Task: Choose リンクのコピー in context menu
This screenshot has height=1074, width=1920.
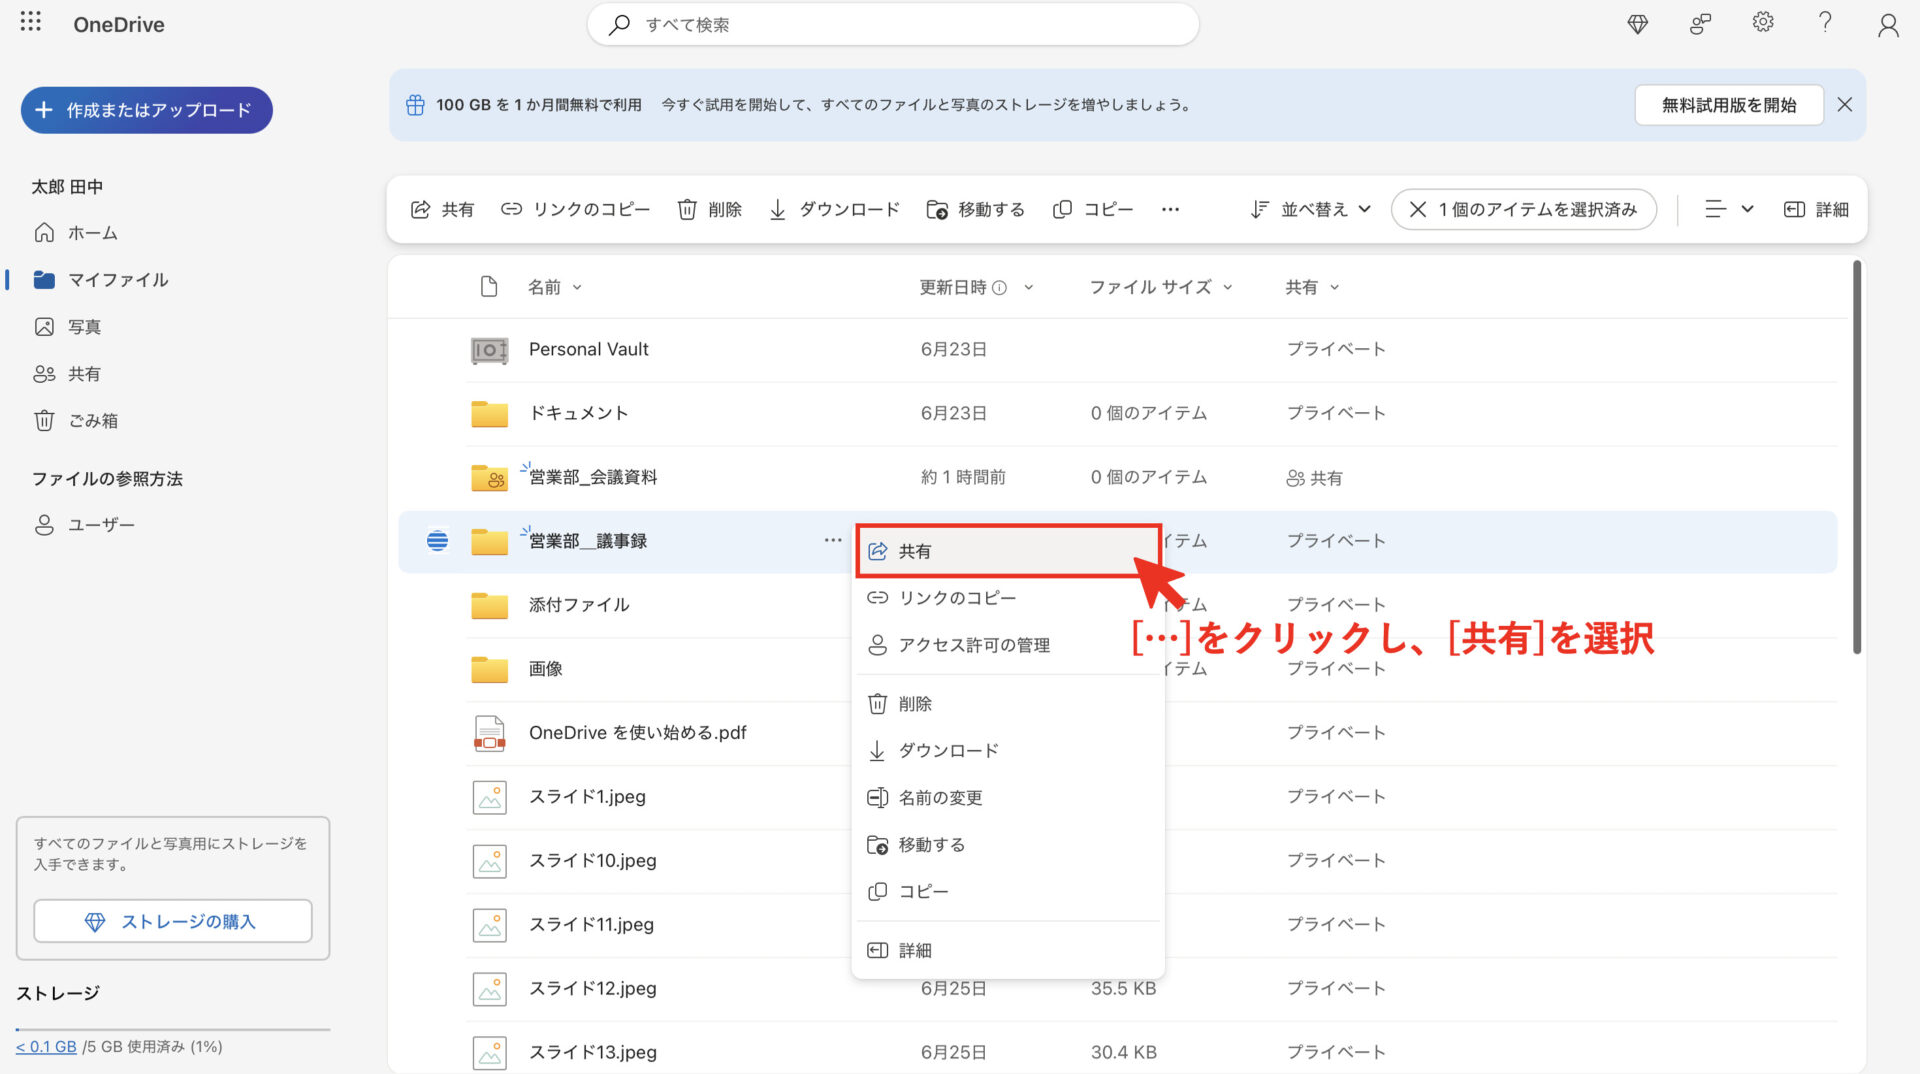Action: coord(1008,598)
